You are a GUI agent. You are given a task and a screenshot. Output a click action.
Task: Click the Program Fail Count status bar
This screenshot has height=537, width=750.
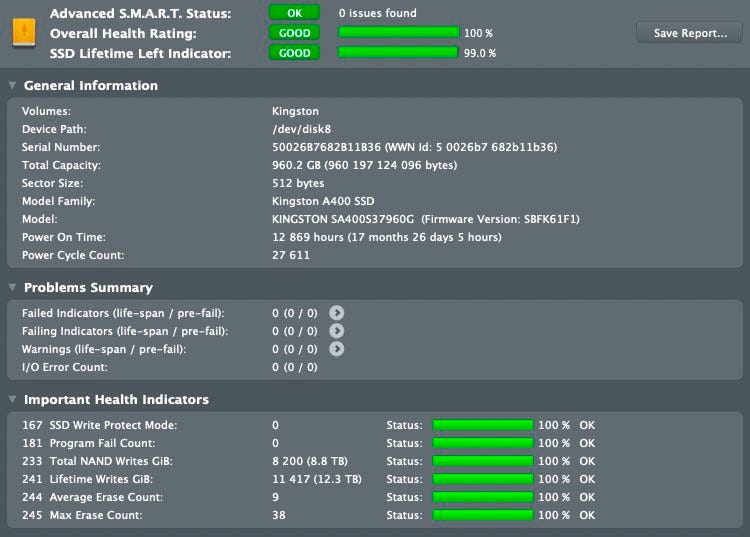[x=483, y=443]
